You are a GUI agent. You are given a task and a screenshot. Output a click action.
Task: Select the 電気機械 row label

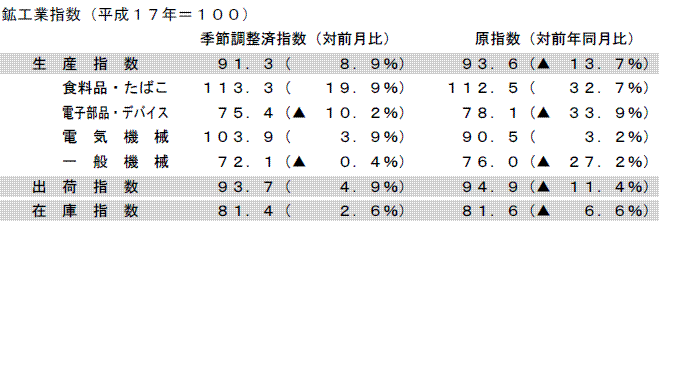coord(115,137)
